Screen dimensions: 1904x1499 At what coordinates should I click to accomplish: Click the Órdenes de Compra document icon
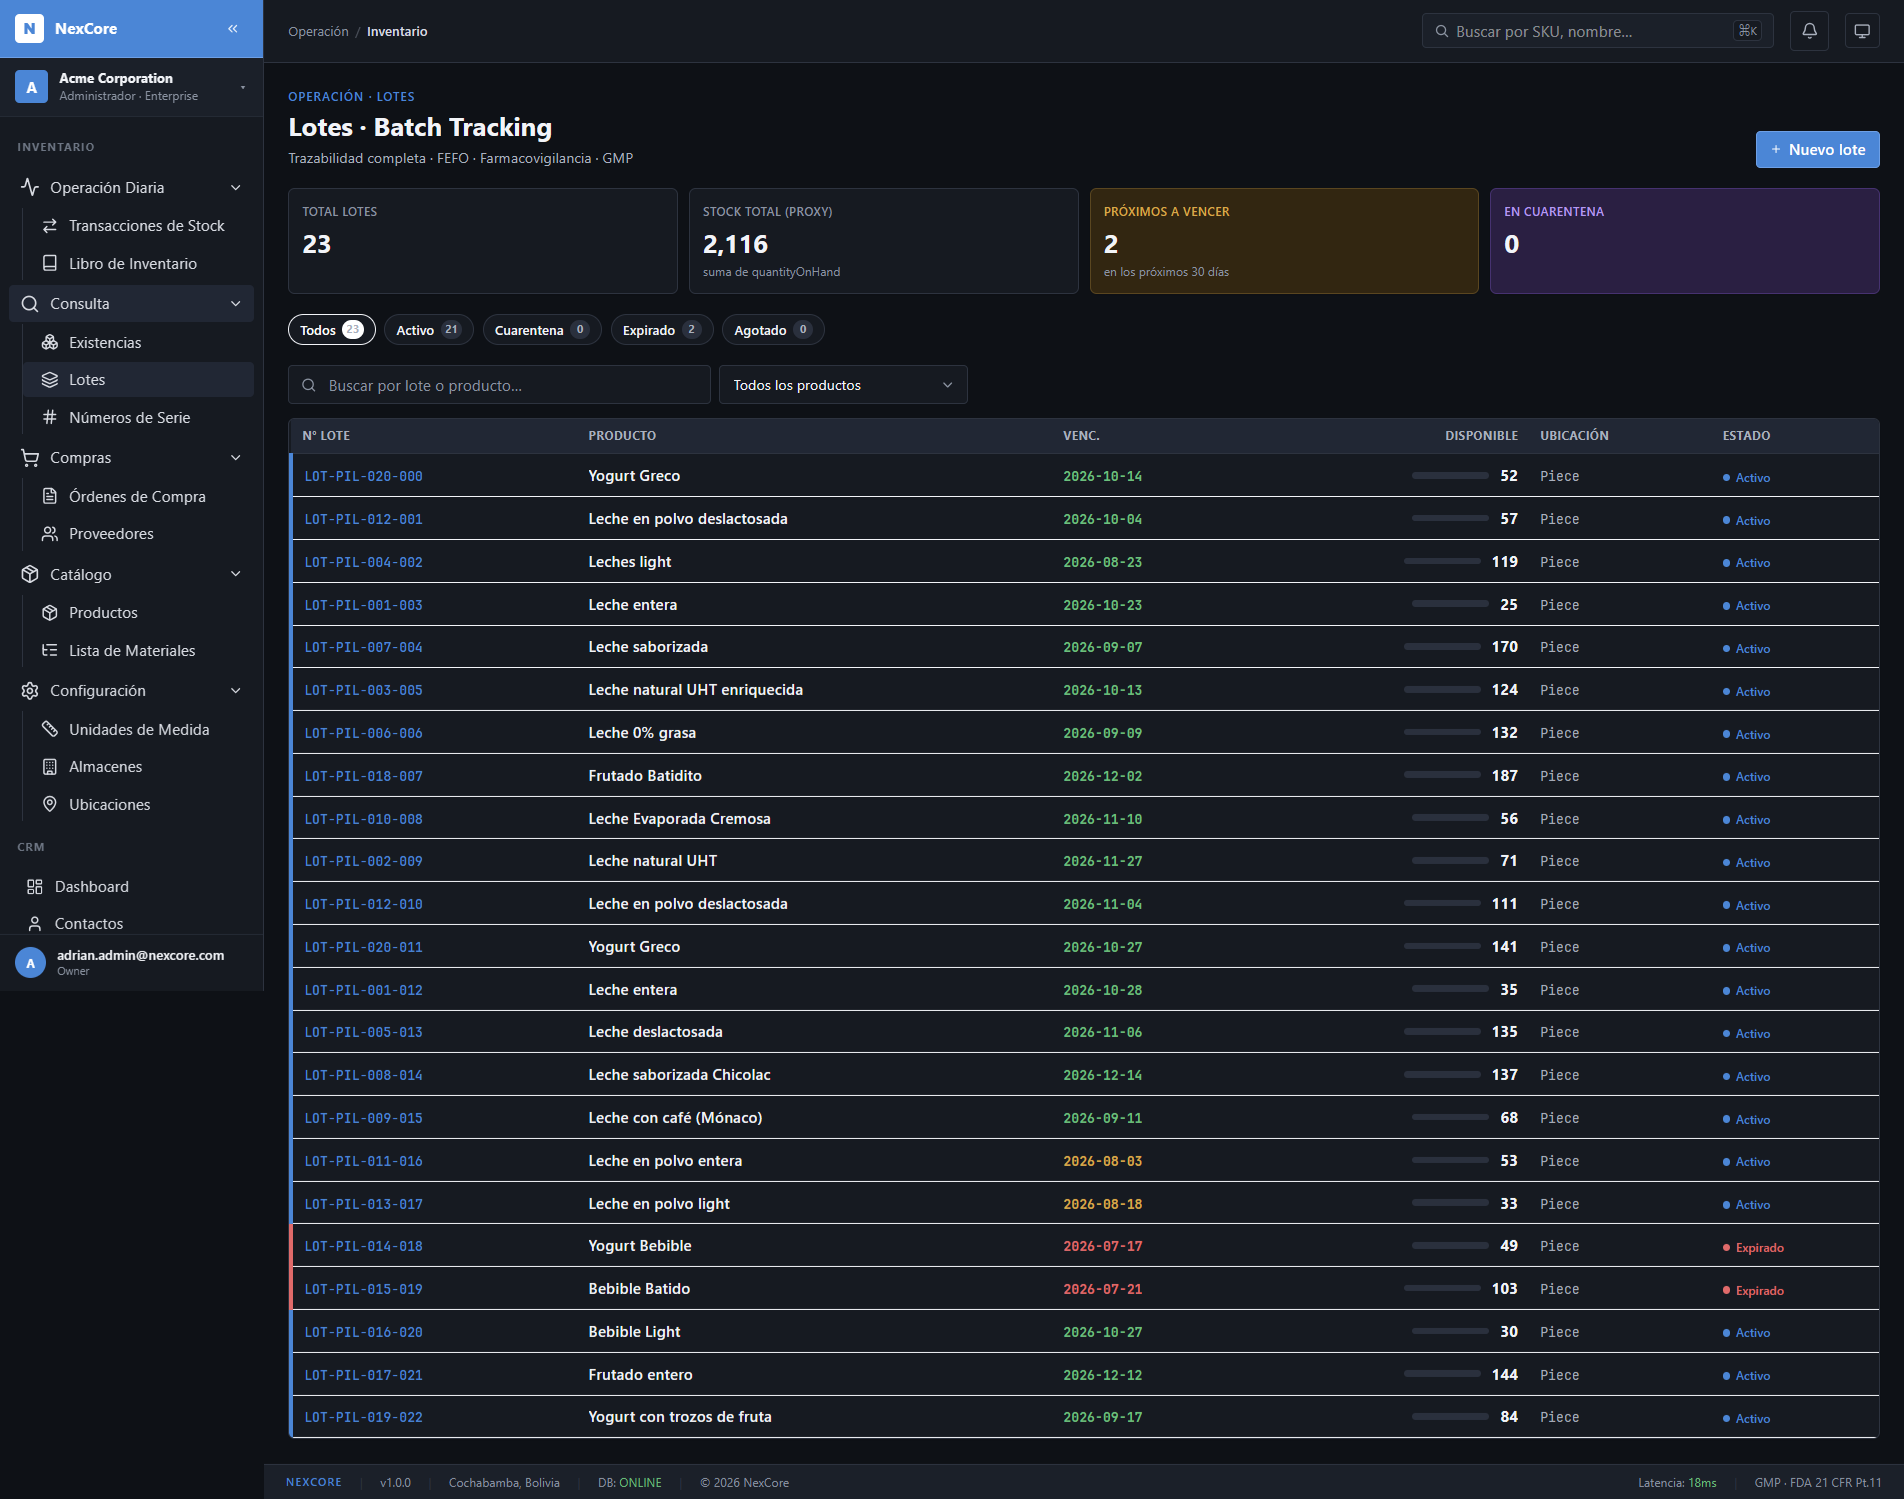[50, 496]
